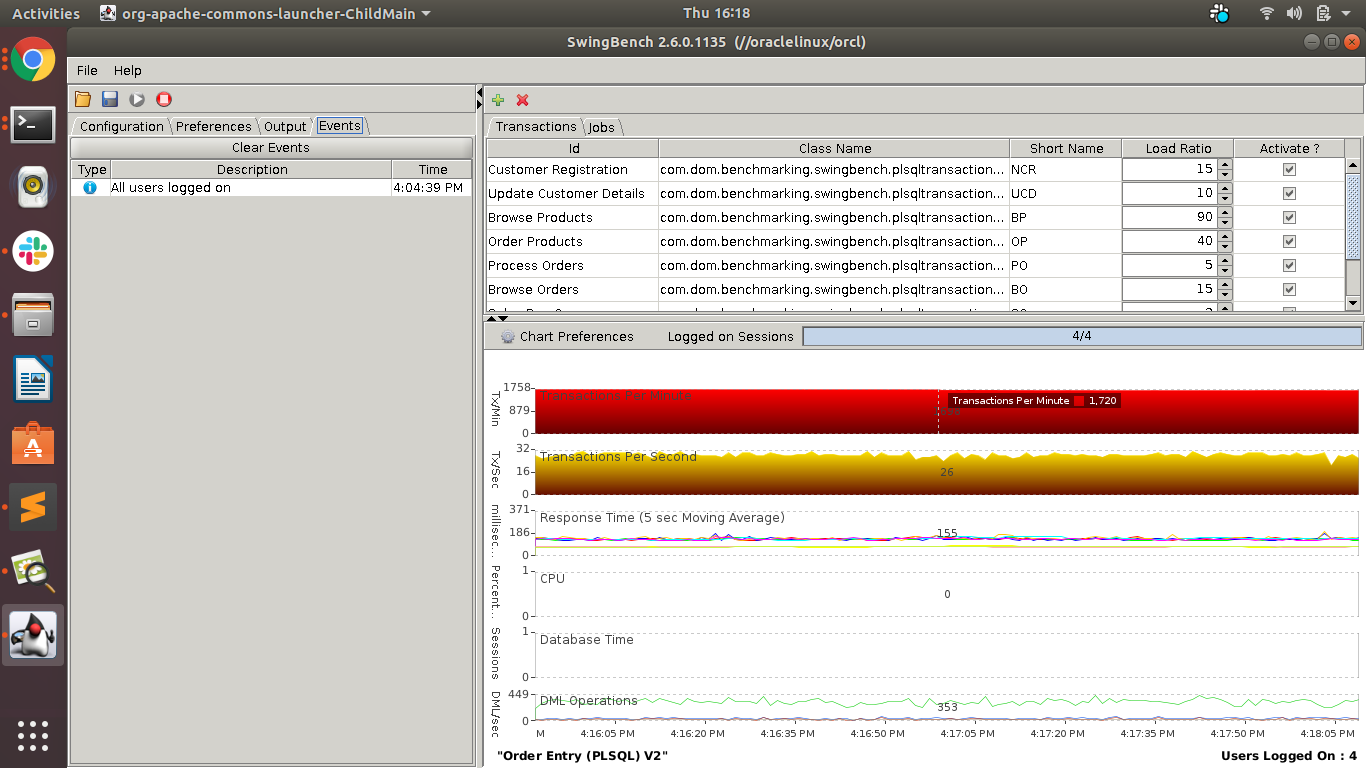
Task: Show Applications grid in the dock
Action: [33, 735]
